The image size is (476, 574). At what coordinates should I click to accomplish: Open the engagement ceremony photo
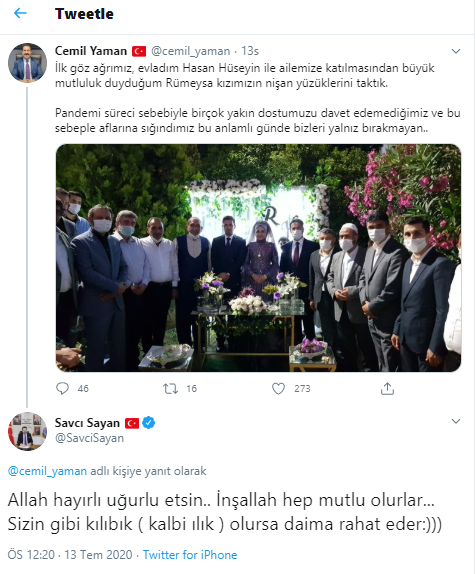(258, 258)
